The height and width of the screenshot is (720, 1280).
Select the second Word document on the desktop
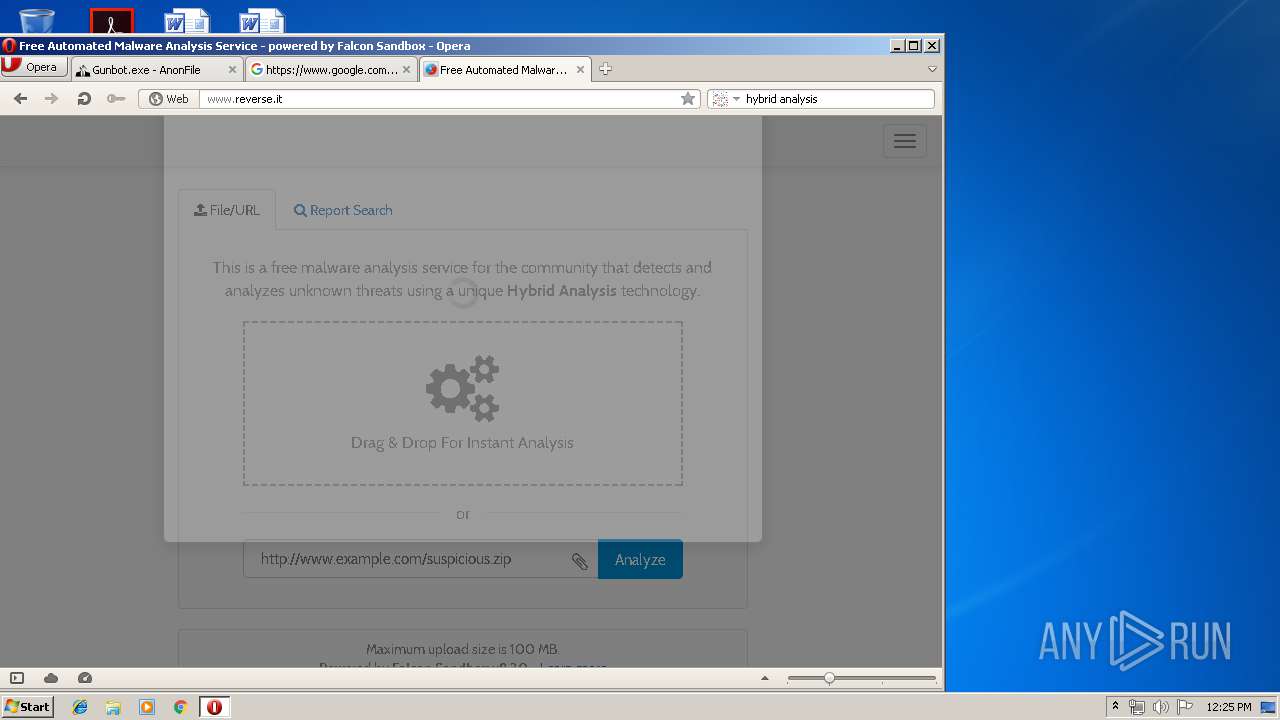click(x=261, y=21)
